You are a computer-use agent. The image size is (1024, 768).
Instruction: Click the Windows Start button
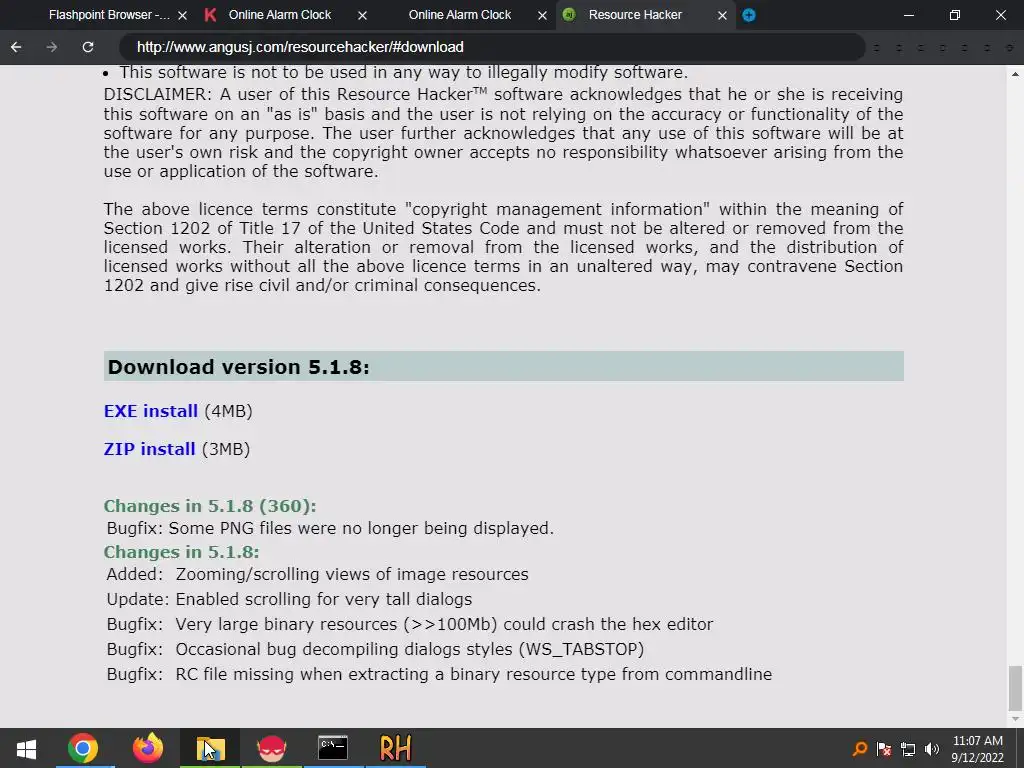point(26,748)
